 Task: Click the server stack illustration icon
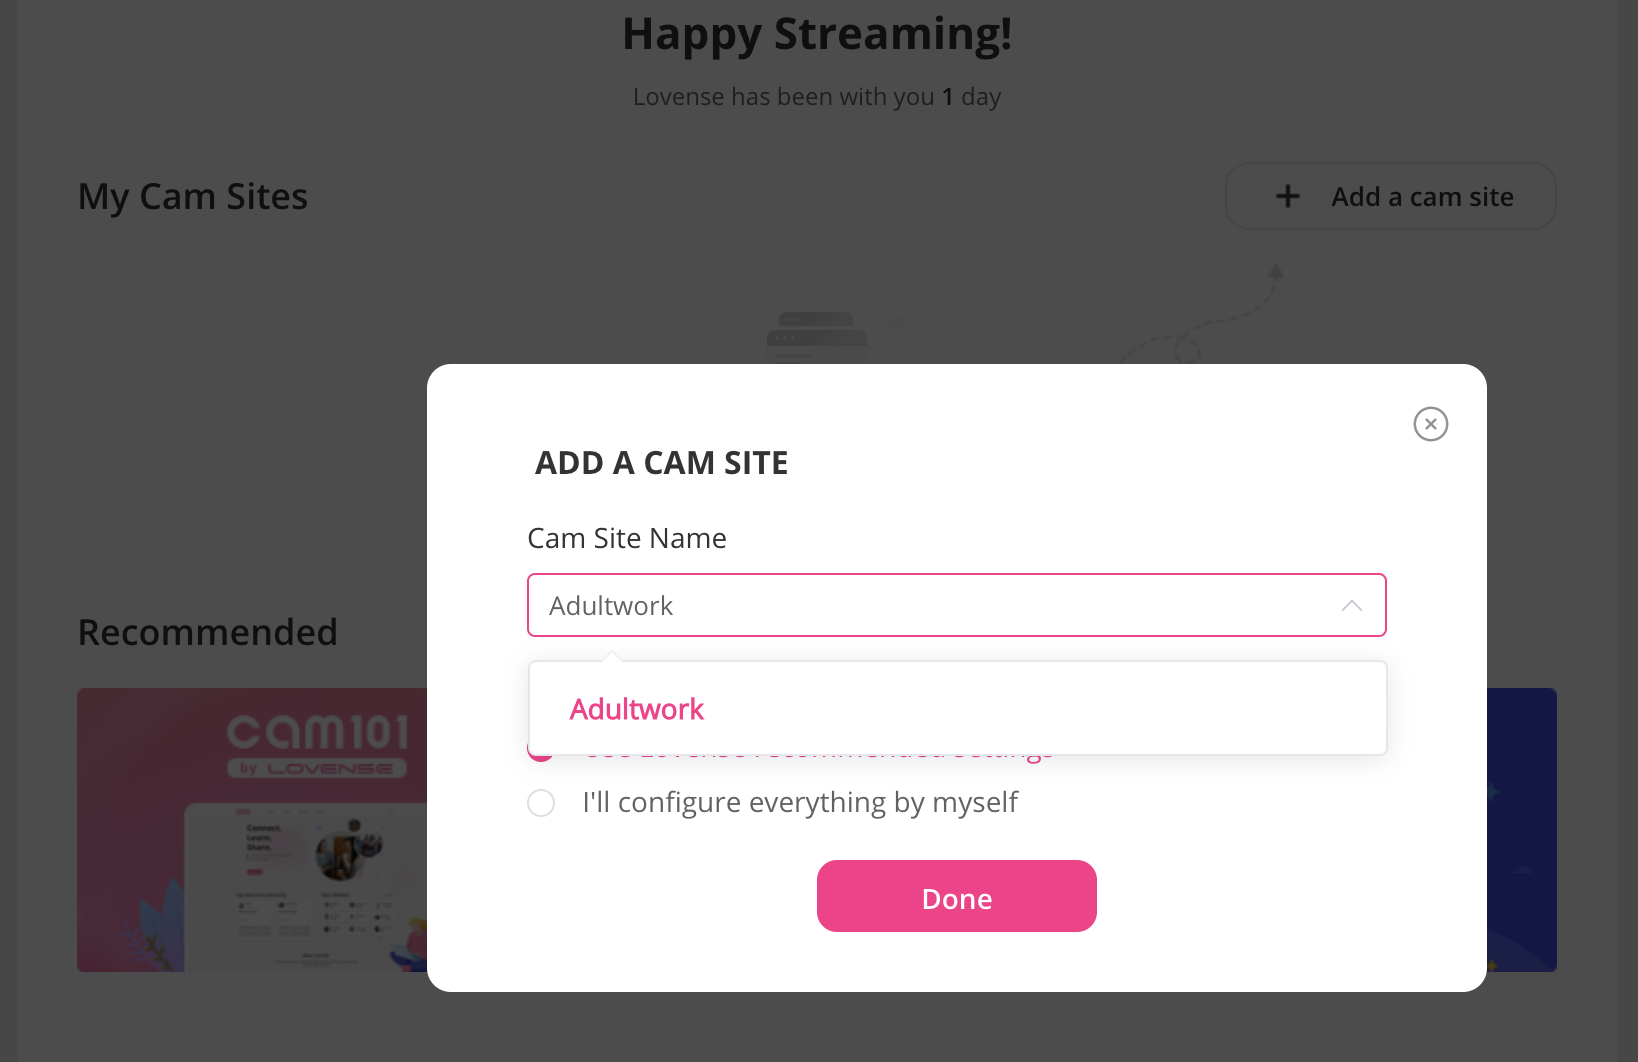pos(817,338)
